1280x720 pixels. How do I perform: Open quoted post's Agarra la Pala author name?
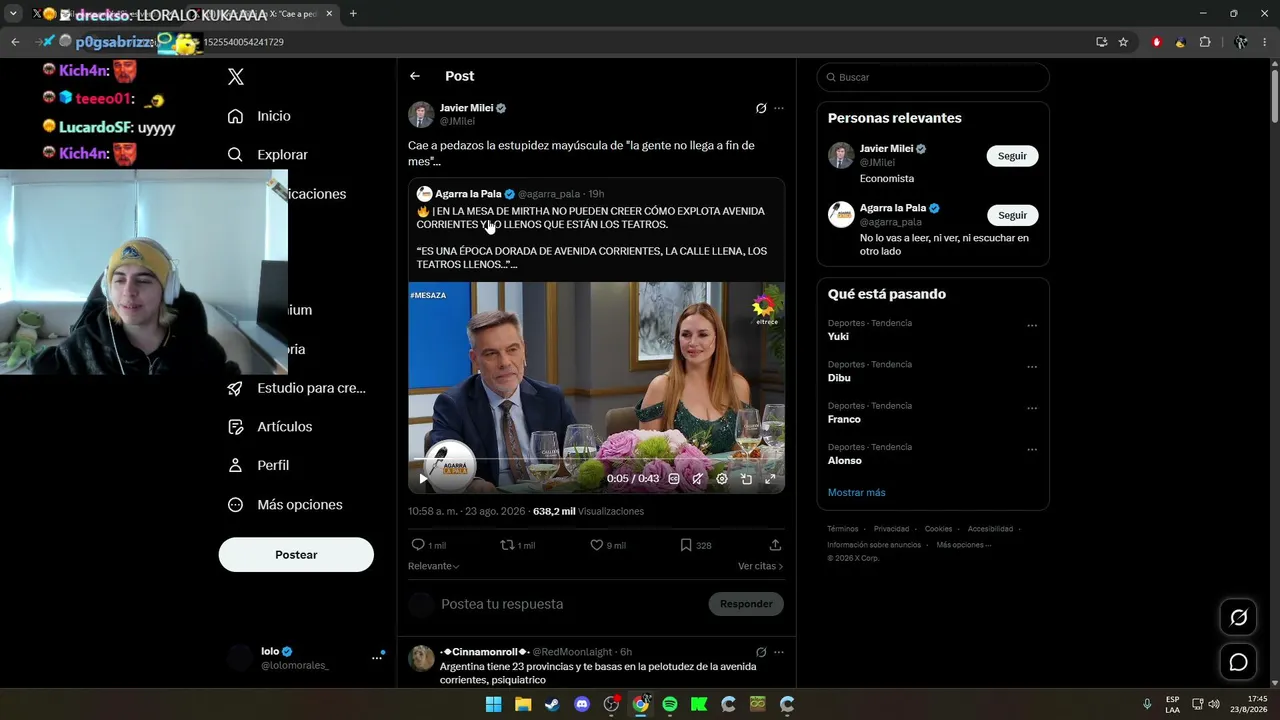coord(469,194)
